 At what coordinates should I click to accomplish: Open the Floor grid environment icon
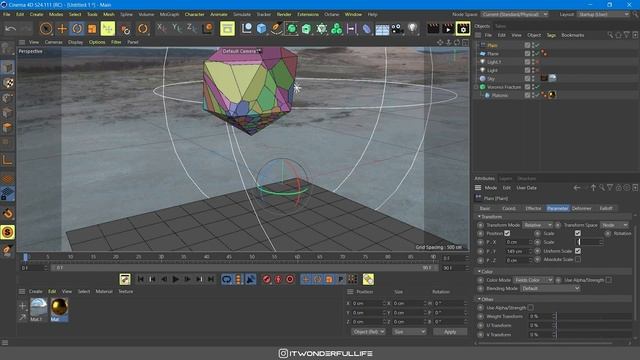(382, 29)
